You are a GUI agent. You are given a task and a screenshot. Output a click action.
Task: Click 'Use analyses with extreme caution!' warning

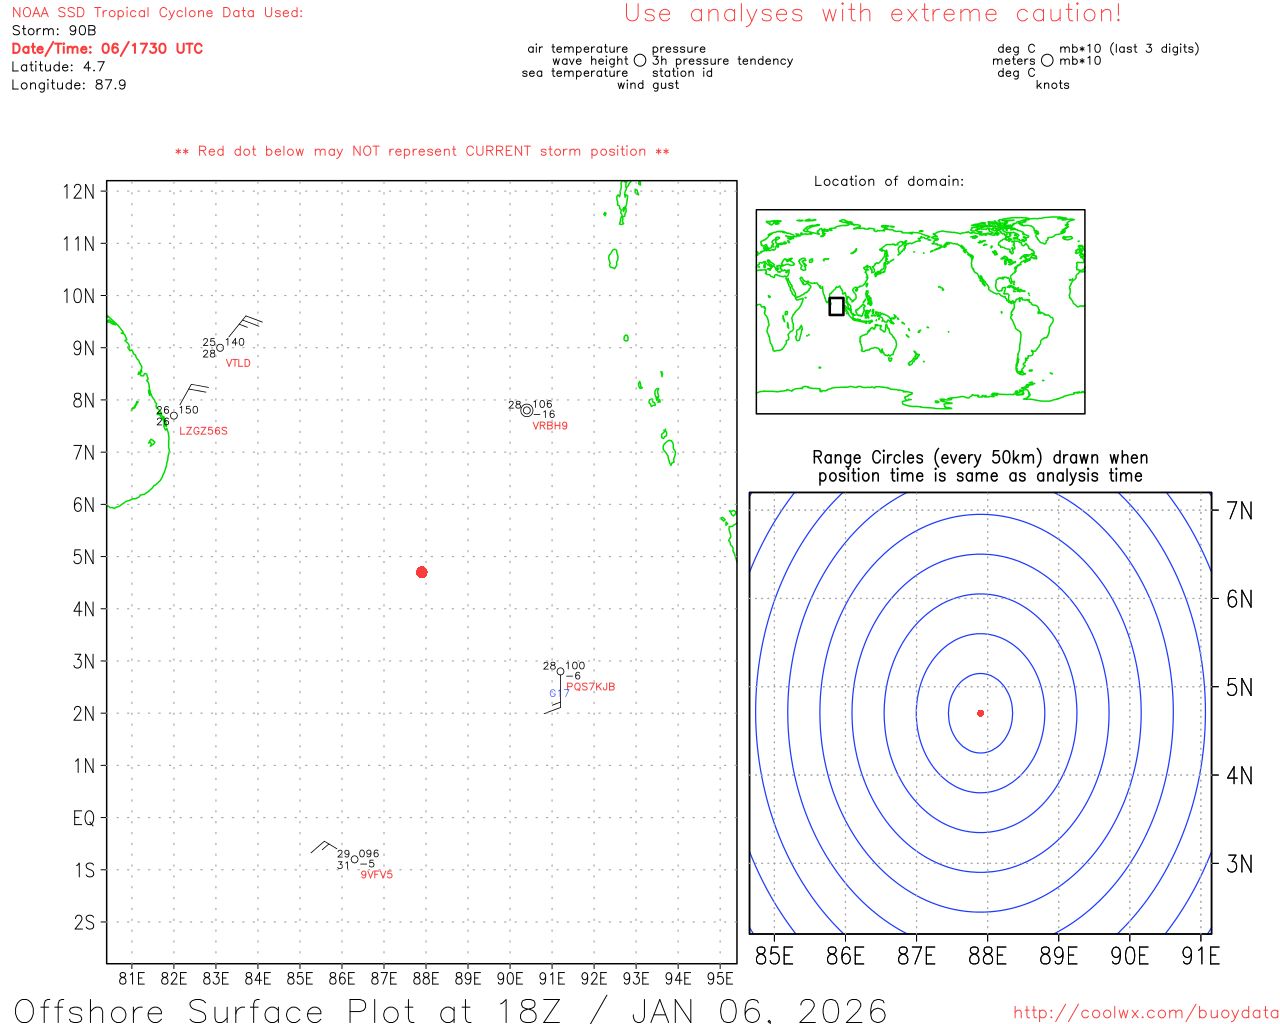pos(873,14)
